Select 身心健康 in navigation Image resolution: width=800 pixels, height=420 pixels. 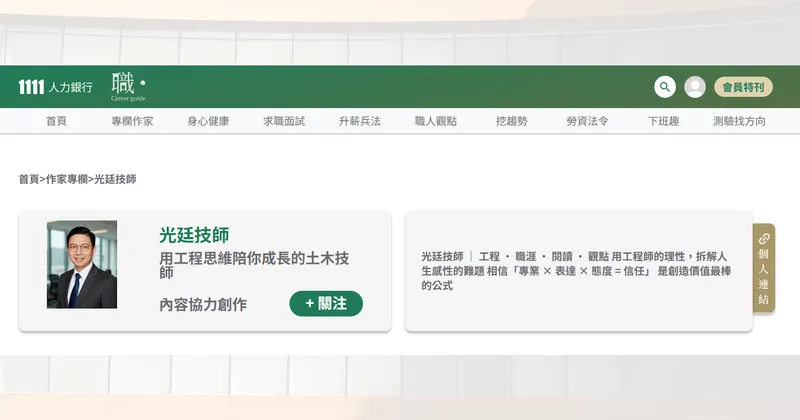(x=208, y=121)
